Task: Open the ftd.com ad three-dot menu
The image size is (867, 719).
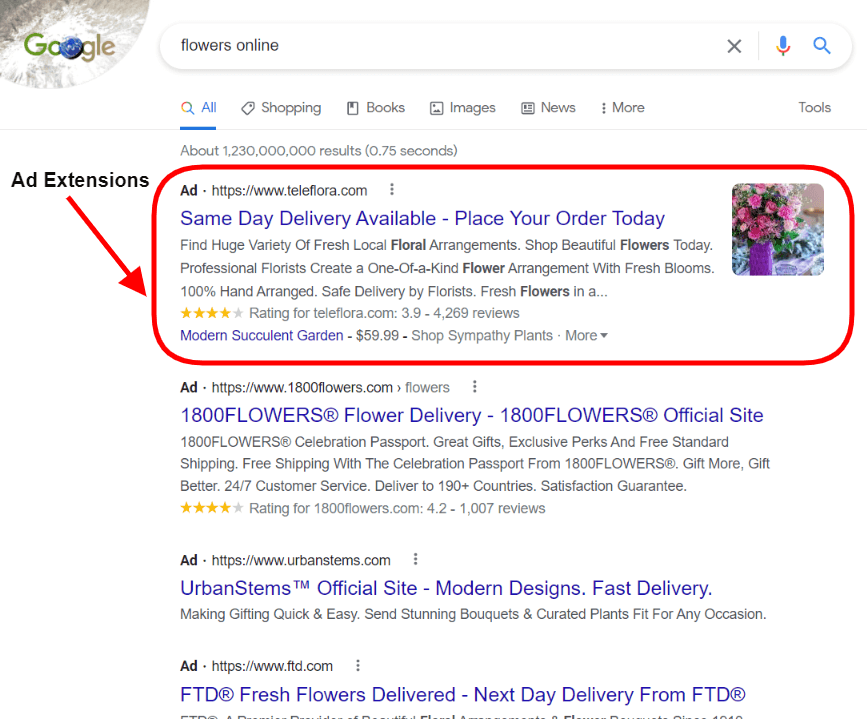Action: point(358,665)
